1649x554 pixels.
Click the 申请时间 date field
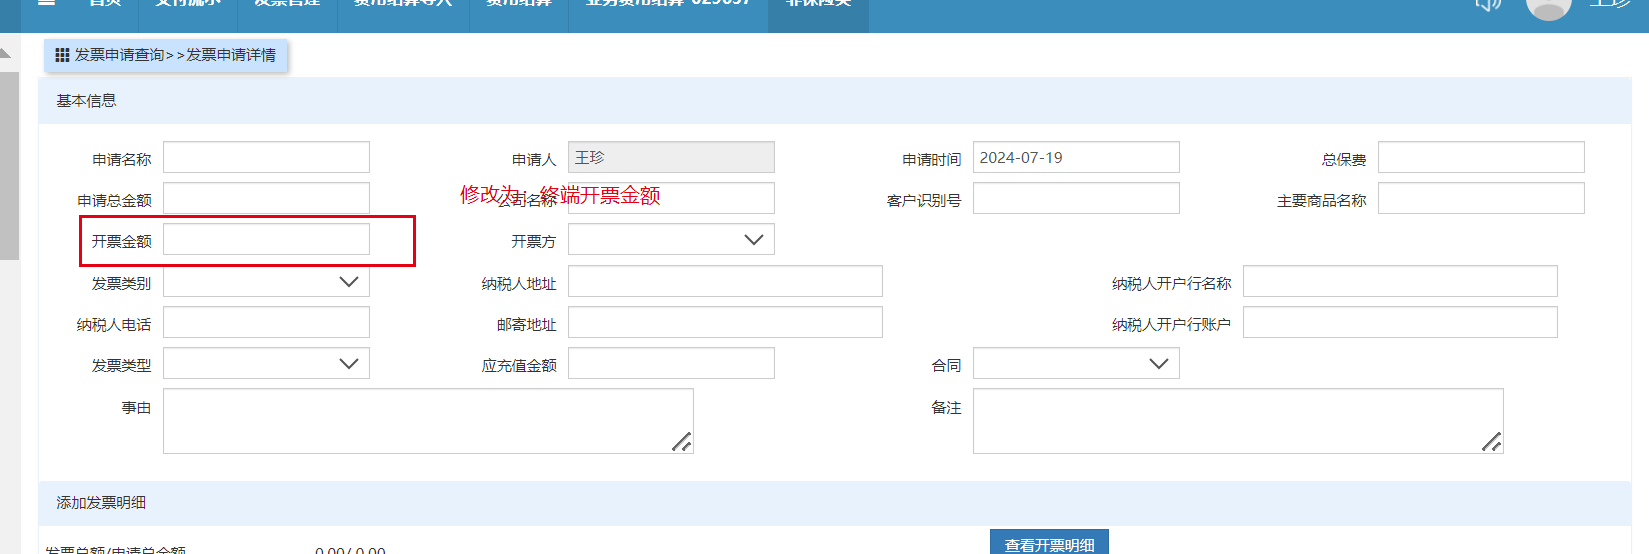tap(1075, 158)
